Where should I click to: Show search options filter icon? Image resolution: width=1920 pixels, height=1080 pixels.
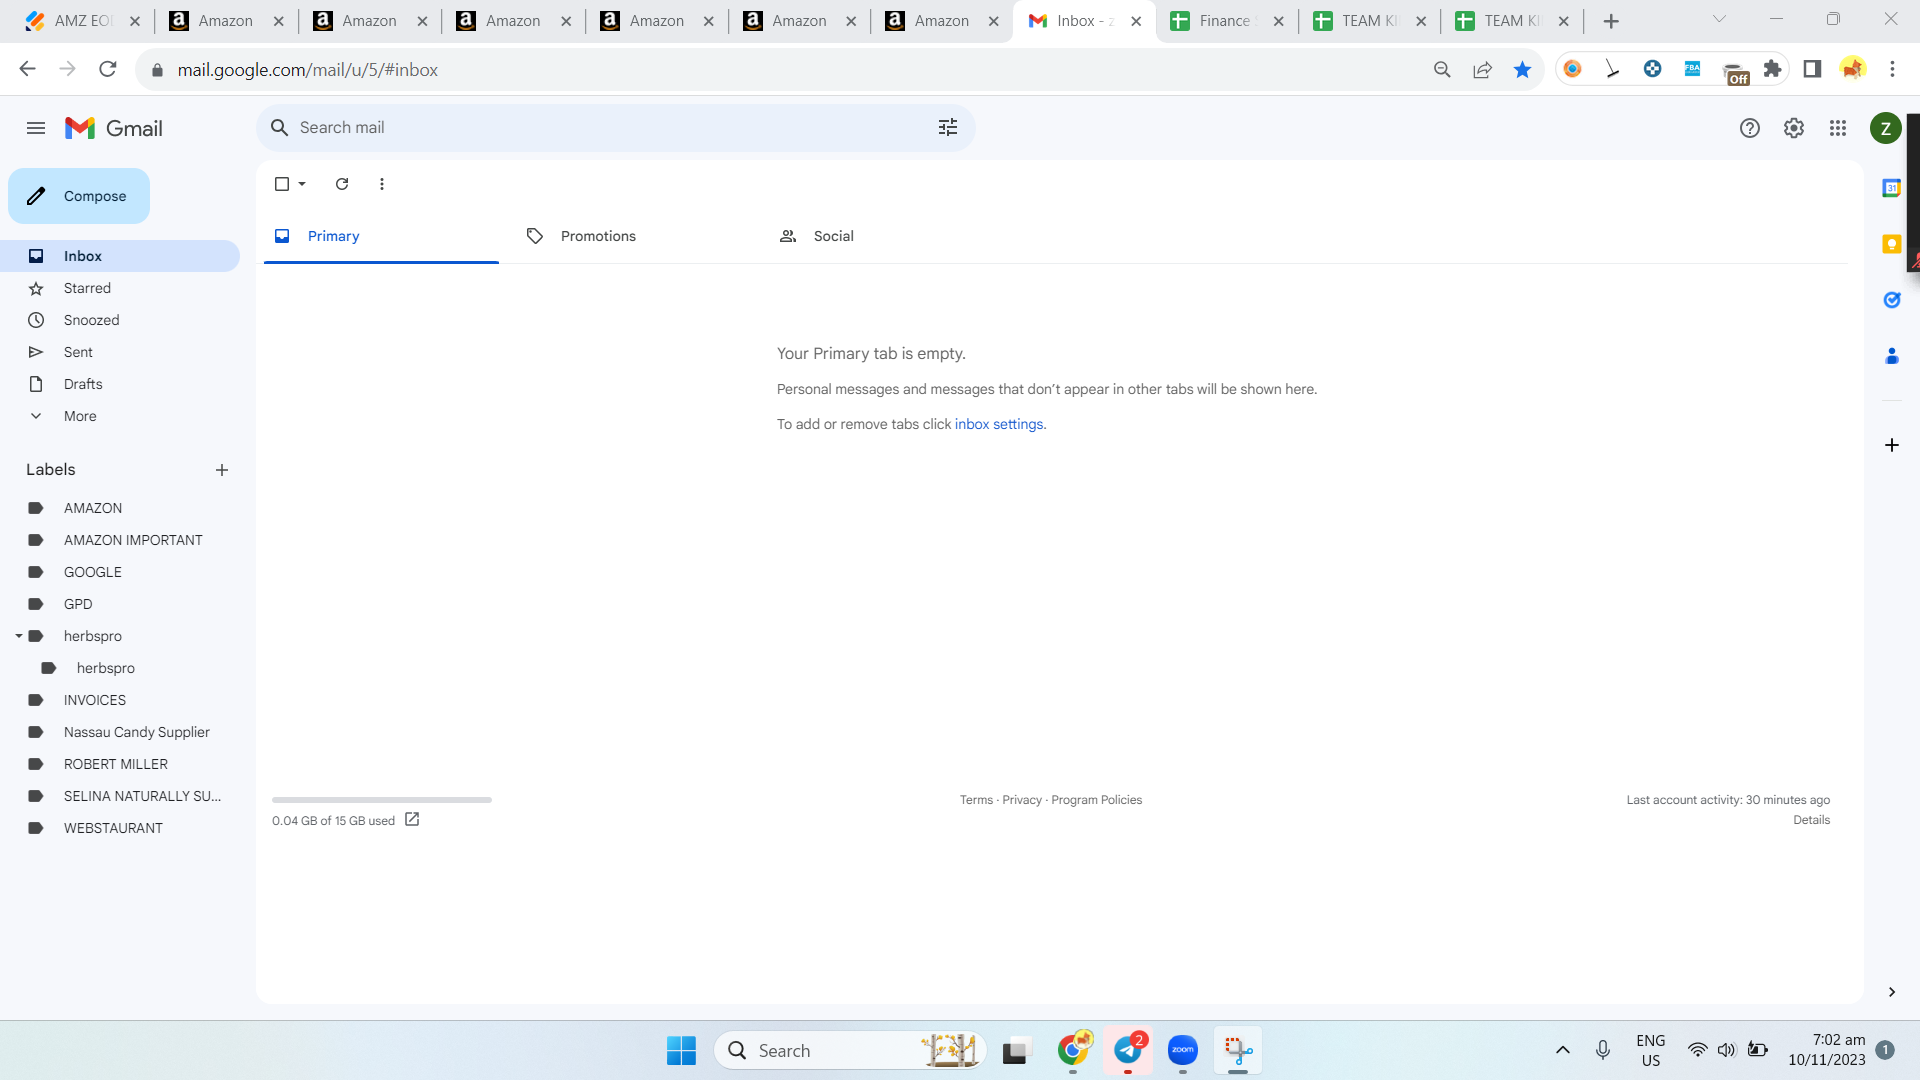pyautogui.click(x=947, y=127)
